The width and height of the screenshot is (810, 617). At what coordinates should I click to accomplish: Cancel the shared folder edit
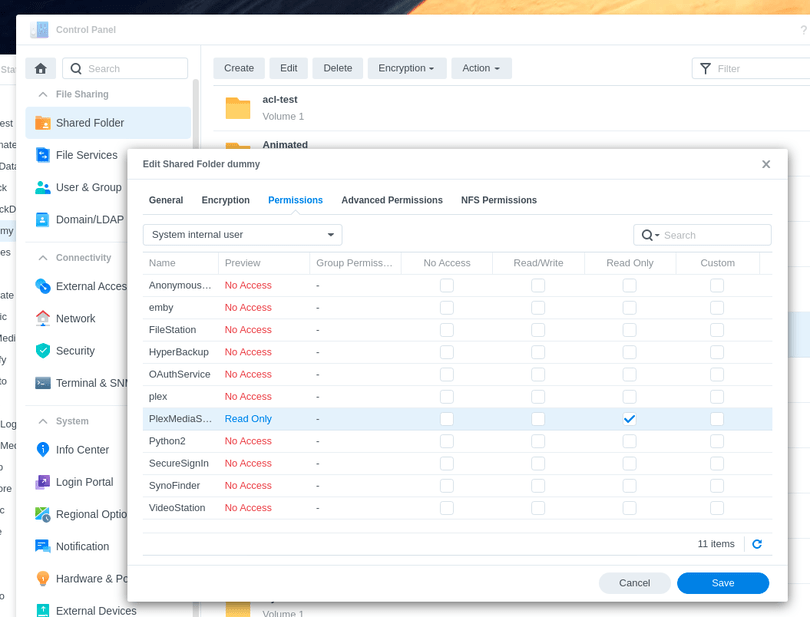click(634, 583)
